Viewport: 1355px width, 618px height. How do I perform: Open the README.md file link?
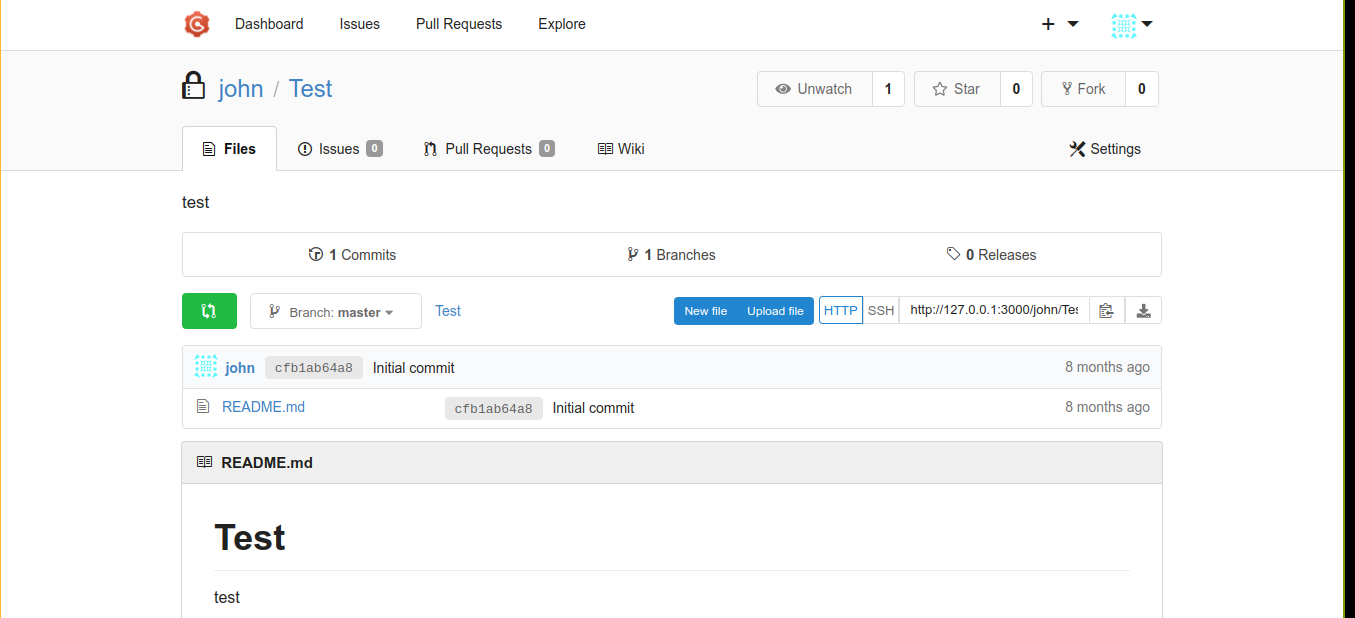pos(263,407)
